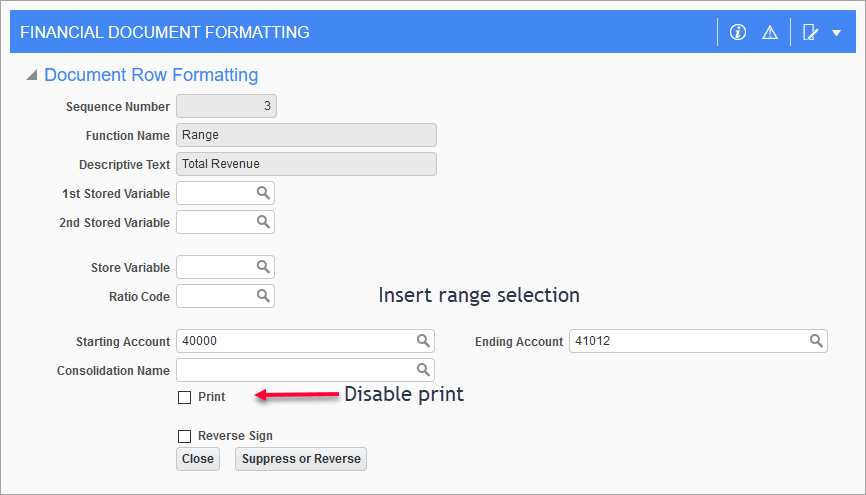
Task: Click into Ending Account field 41012
Action: (x=698, y=341)
